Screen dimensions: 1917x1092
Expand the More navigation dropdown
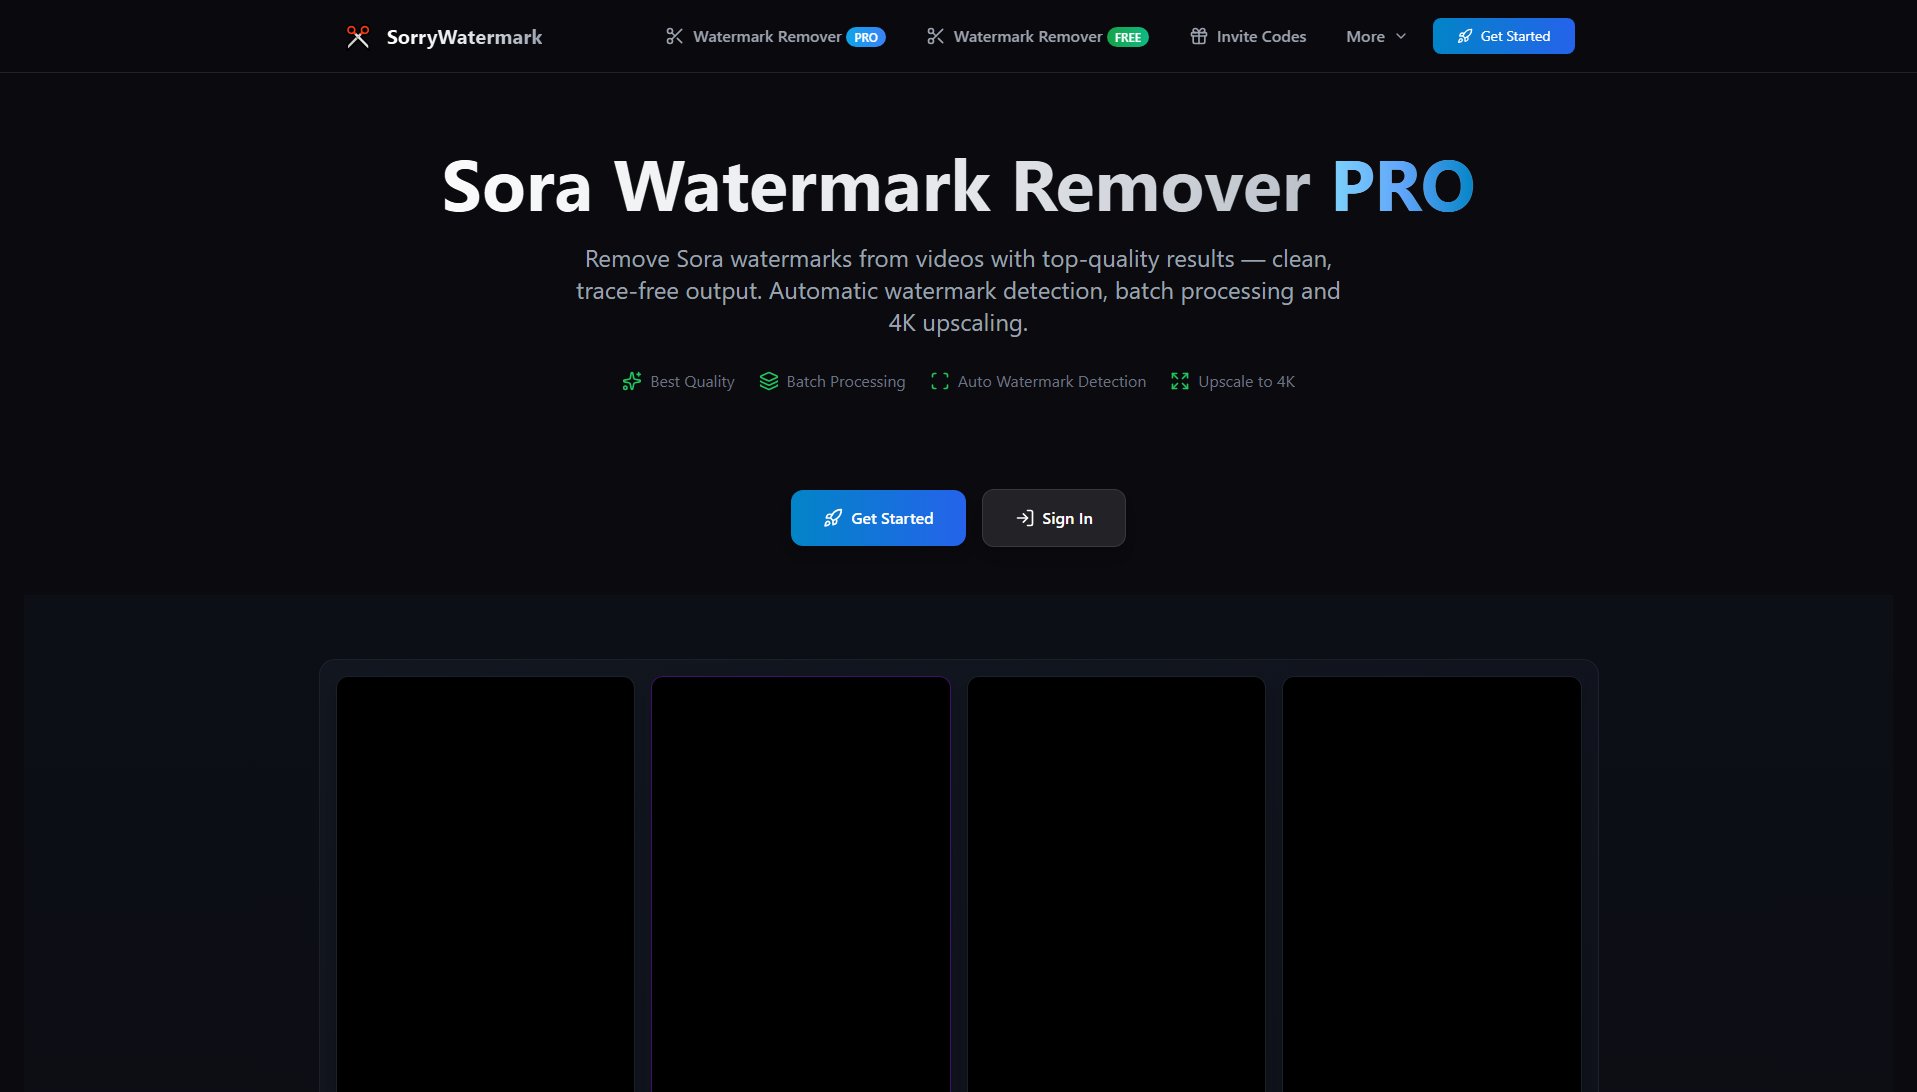point(1375,36)
